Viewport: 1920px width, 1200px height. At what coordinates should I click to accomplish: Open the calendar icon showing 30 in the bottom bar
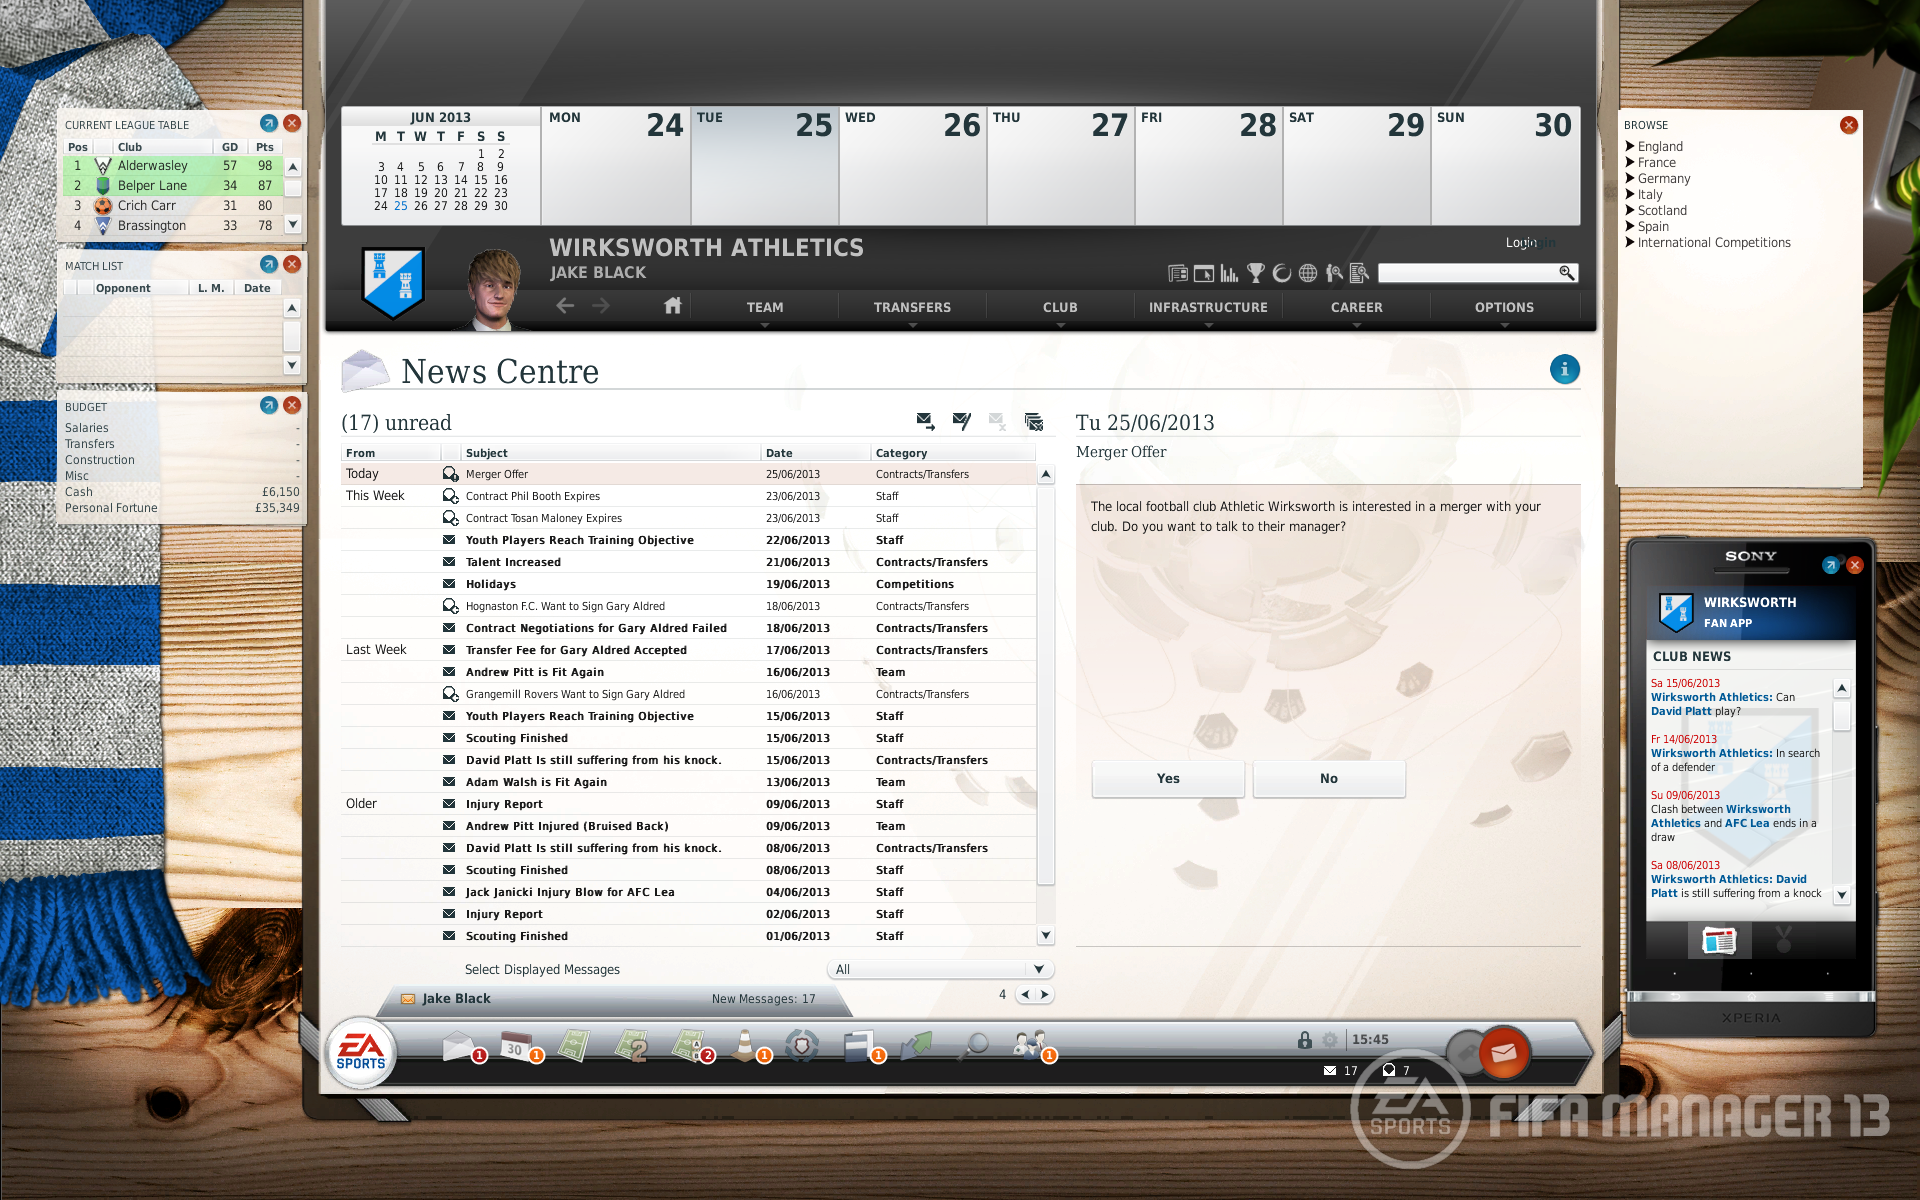[x=517, y=1046]
